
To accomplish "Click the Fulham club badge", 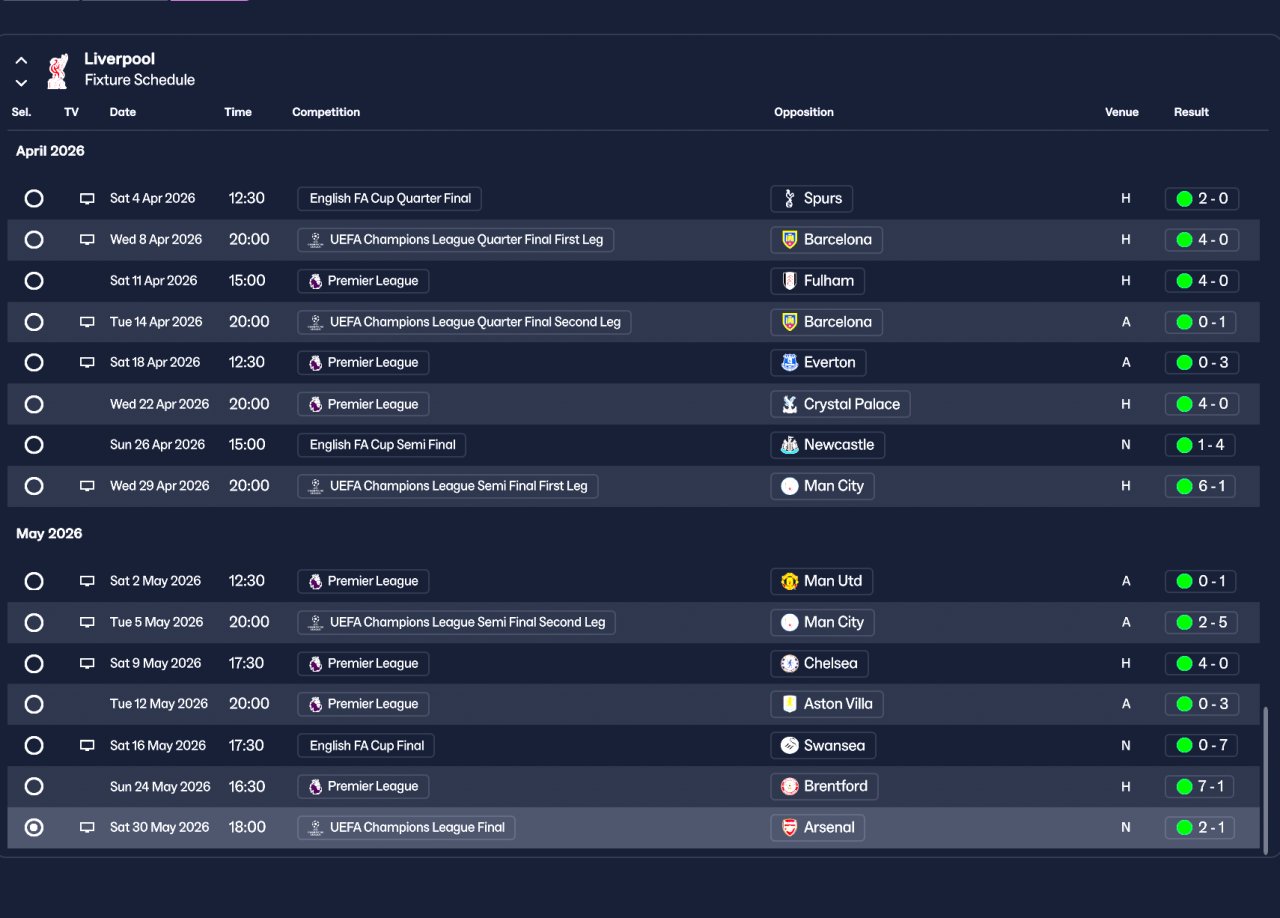I will 790,281.
